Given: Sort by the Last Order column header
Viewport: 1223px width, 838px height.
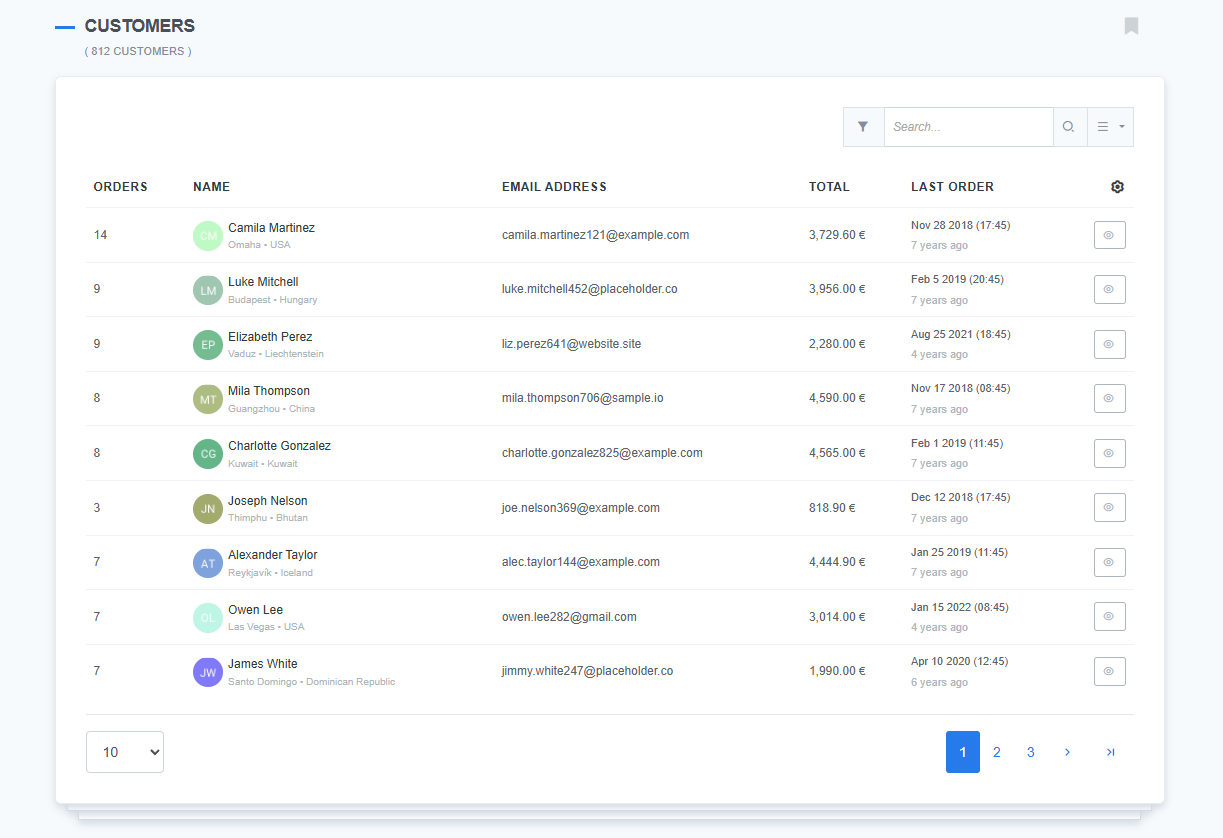Looking at the screenshot, I should coord(952,187).
